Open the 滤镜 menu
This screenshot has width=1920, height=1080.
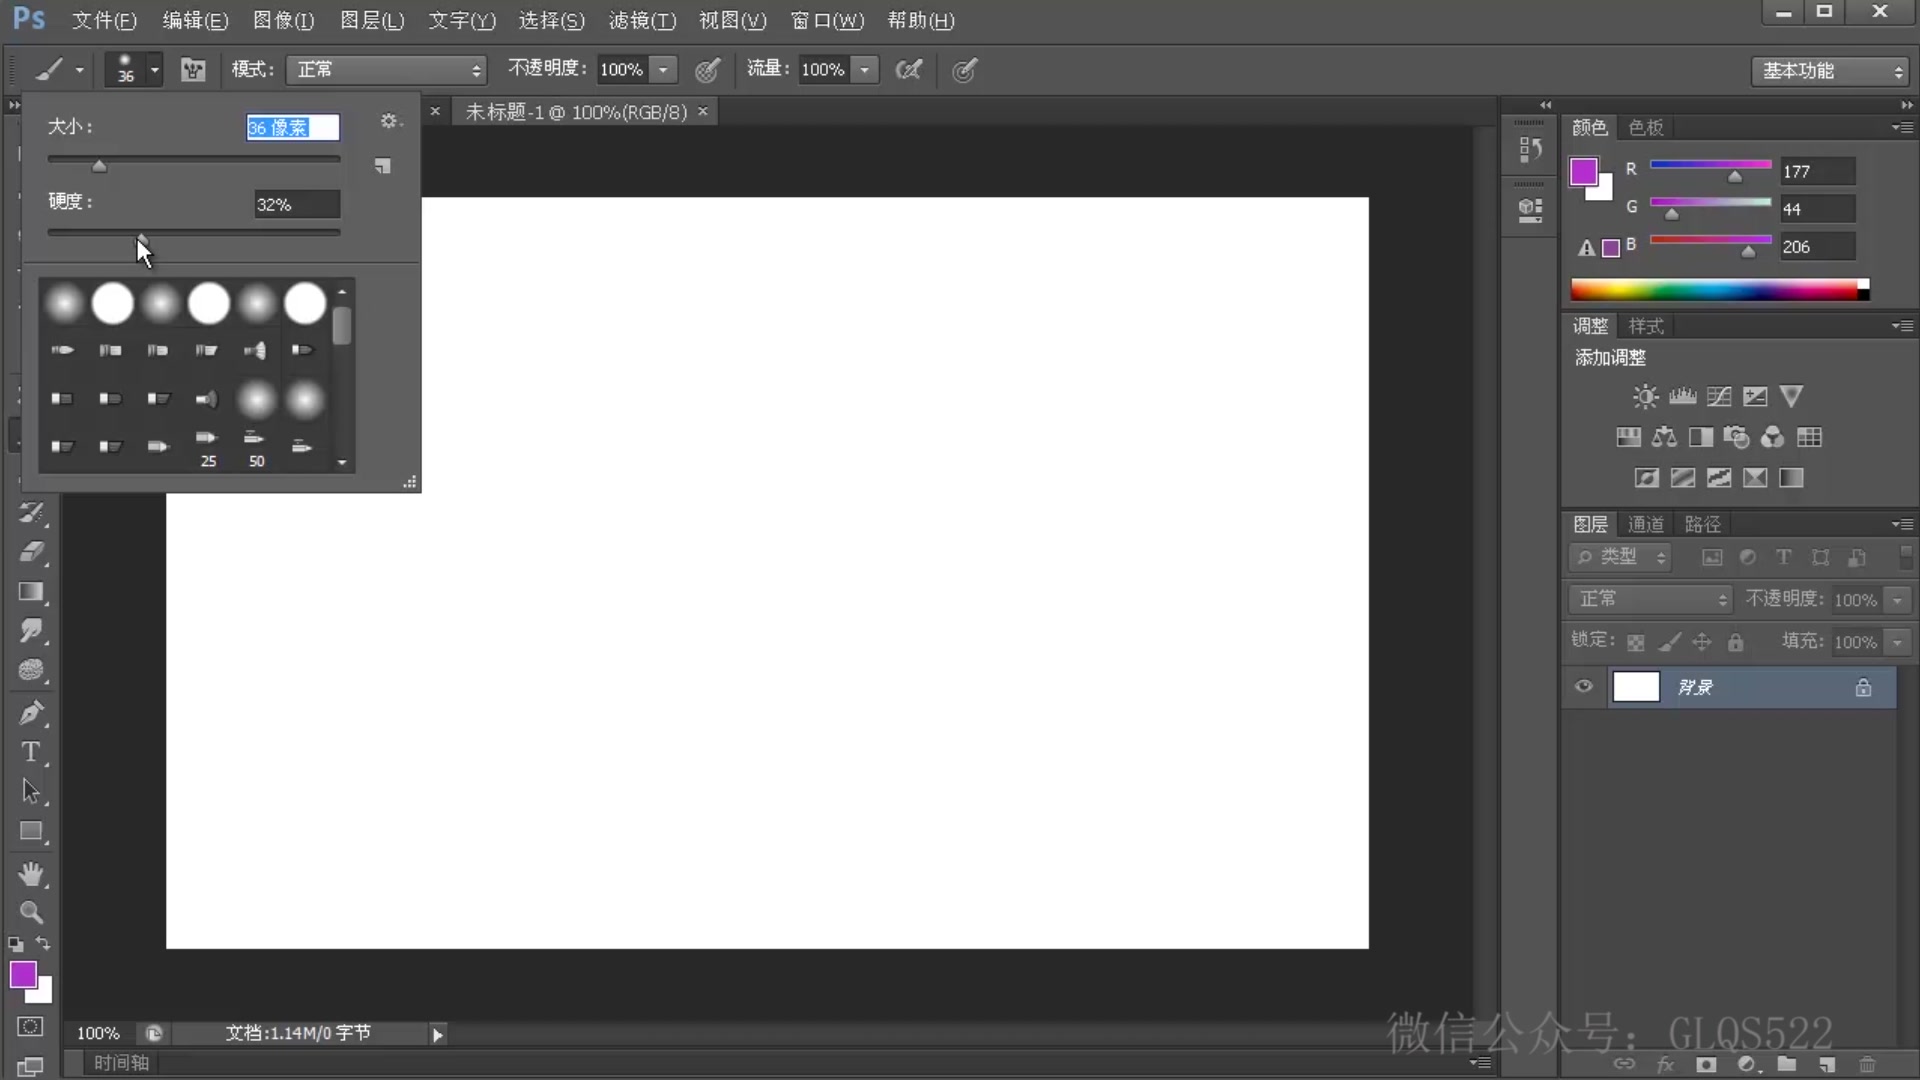pyautogui.click(x=641, y=20)
